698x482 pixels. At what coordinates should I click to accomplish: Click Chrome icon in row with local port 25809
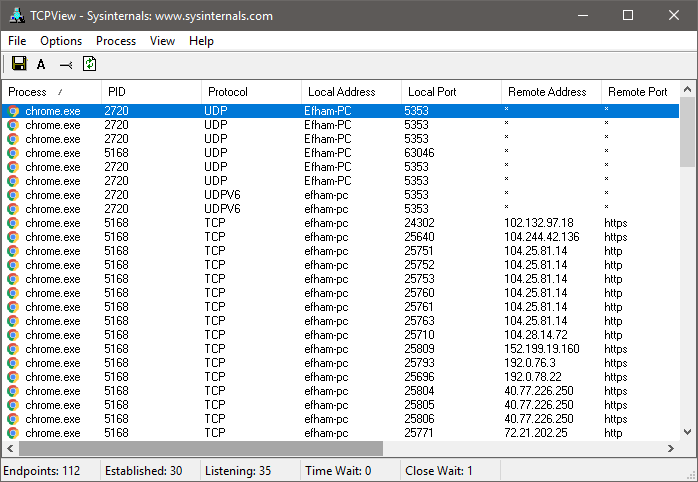(x=13, y=349)
